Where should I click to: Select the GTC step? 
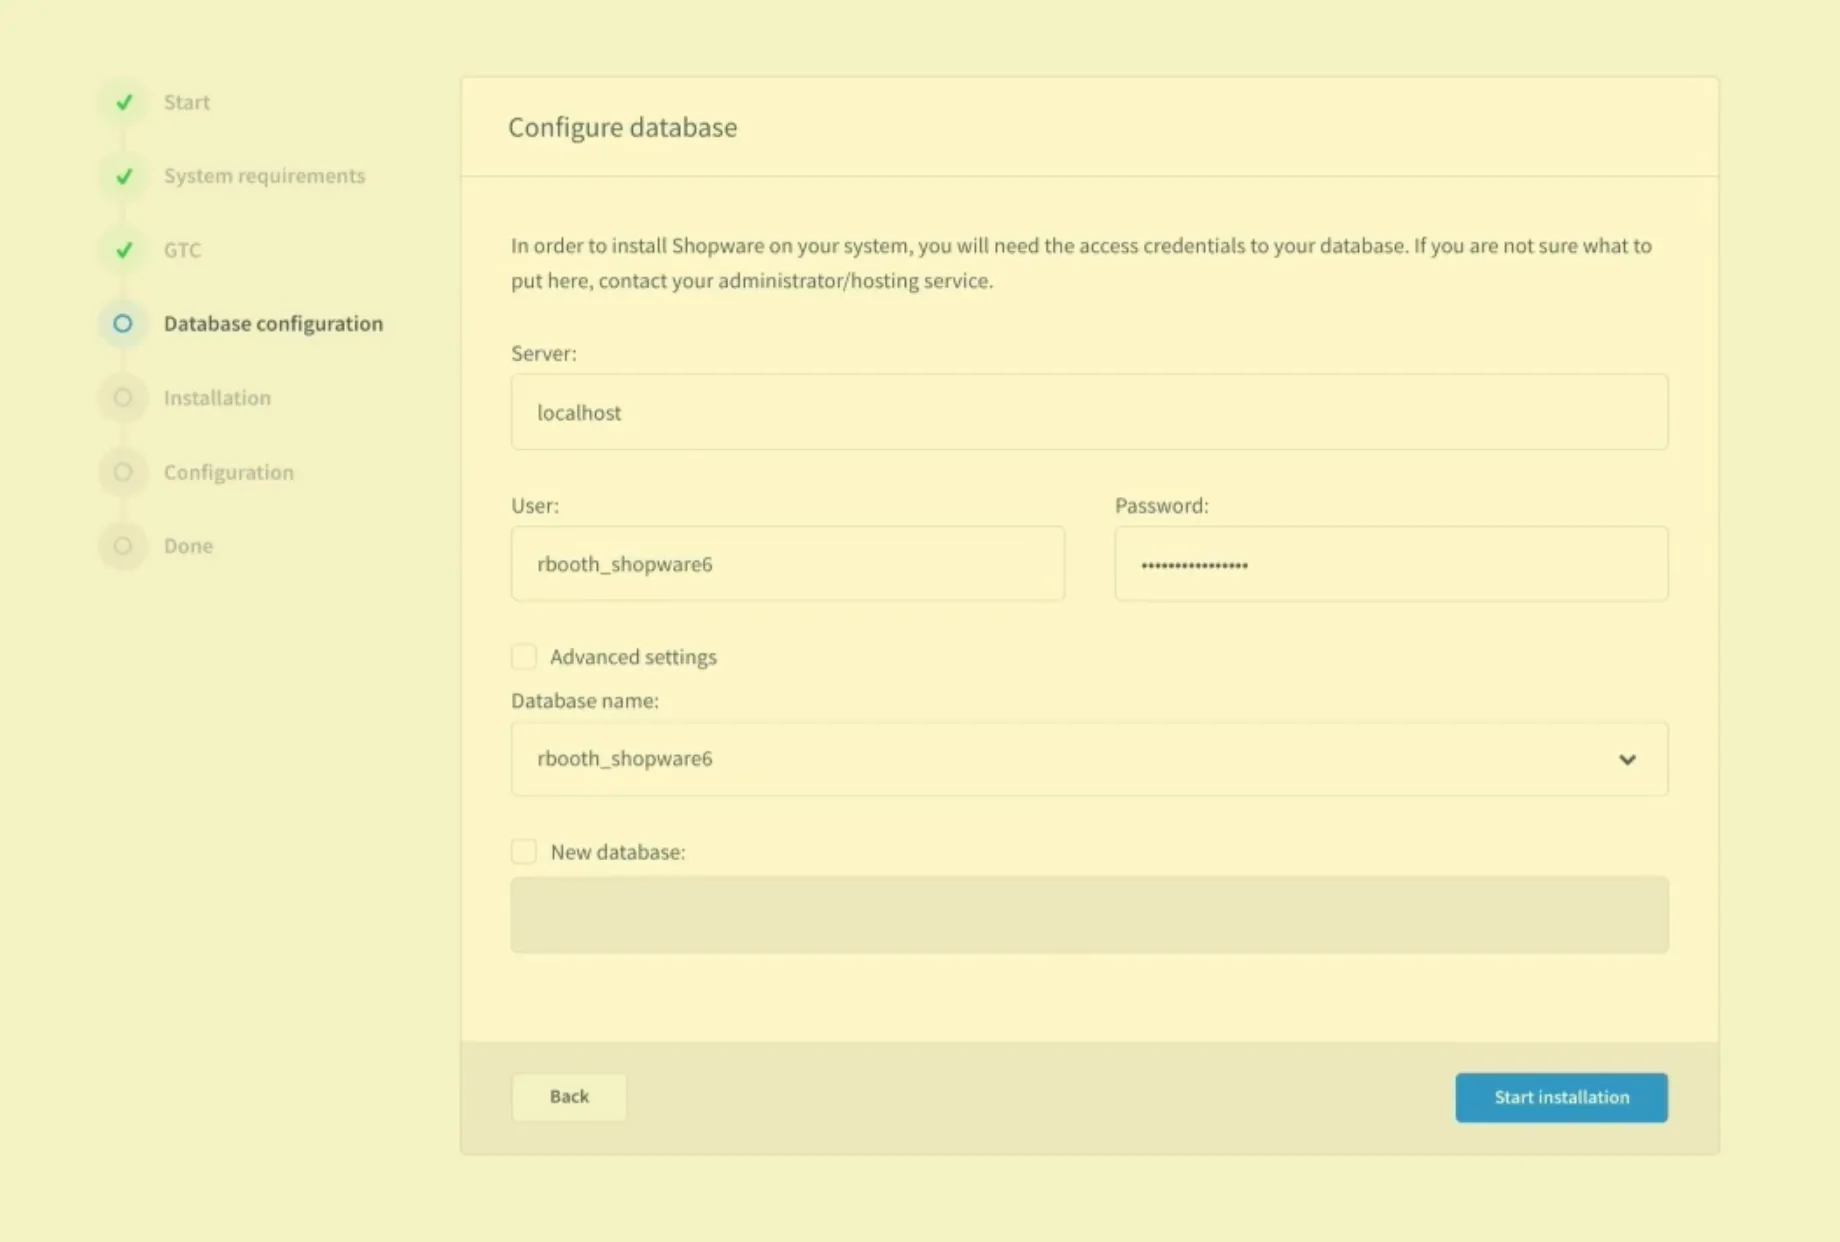pyautogui.click(x=182, y=250)
